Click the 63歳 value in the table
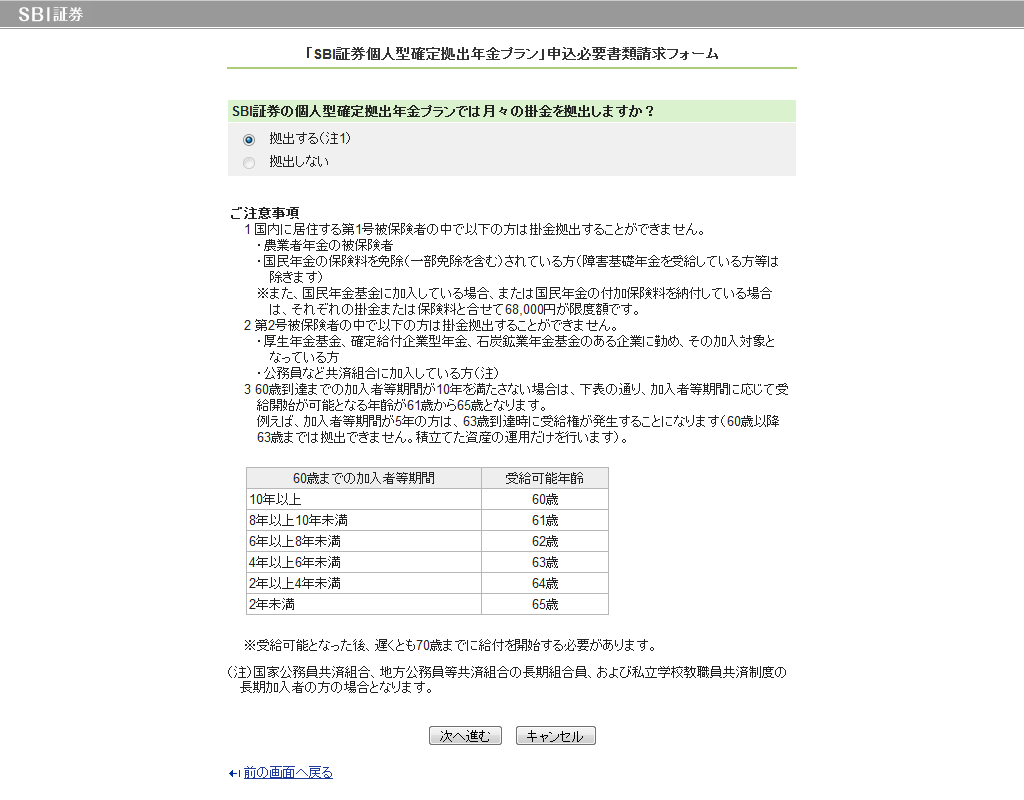The width and height of the screenshot is (1024, 800). pyautogui.click(x=545, y=562)
